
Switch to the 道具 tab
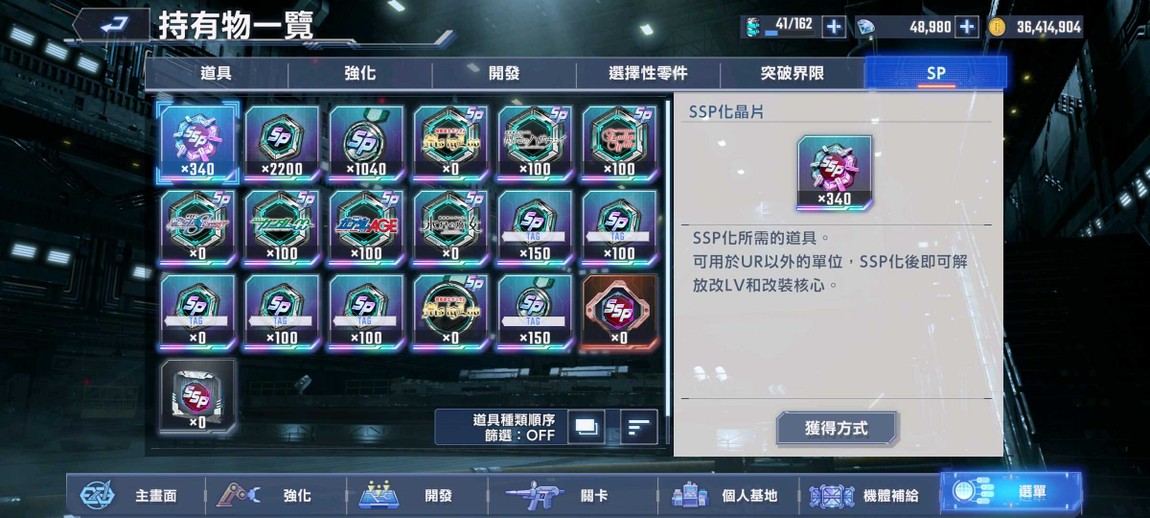[216, 73]
